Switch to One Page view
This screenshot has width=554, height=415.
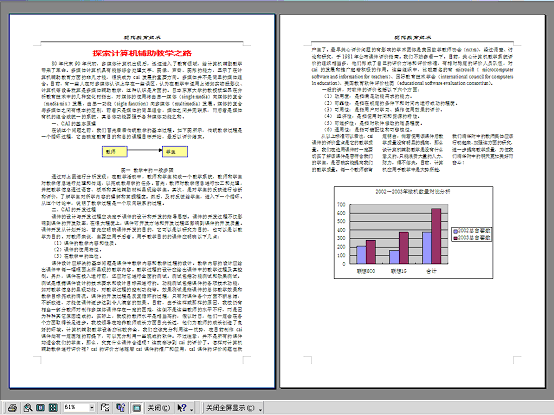point(40,408)
